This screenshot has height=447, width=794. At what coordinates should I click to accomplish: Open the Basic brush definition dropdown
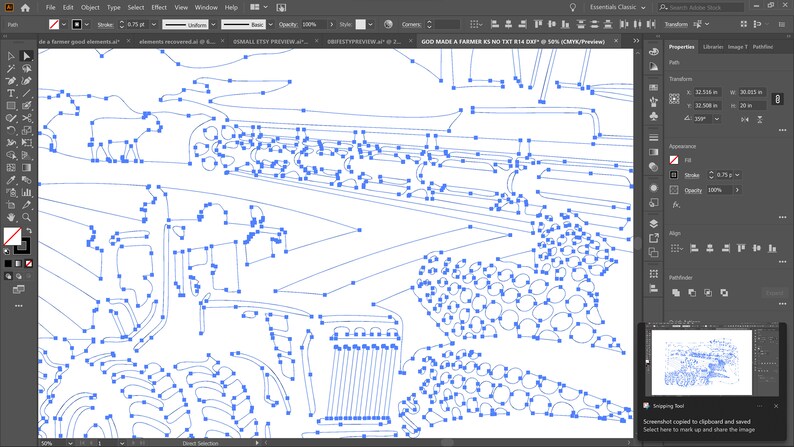pyautogui.click(x=270, y=24)
